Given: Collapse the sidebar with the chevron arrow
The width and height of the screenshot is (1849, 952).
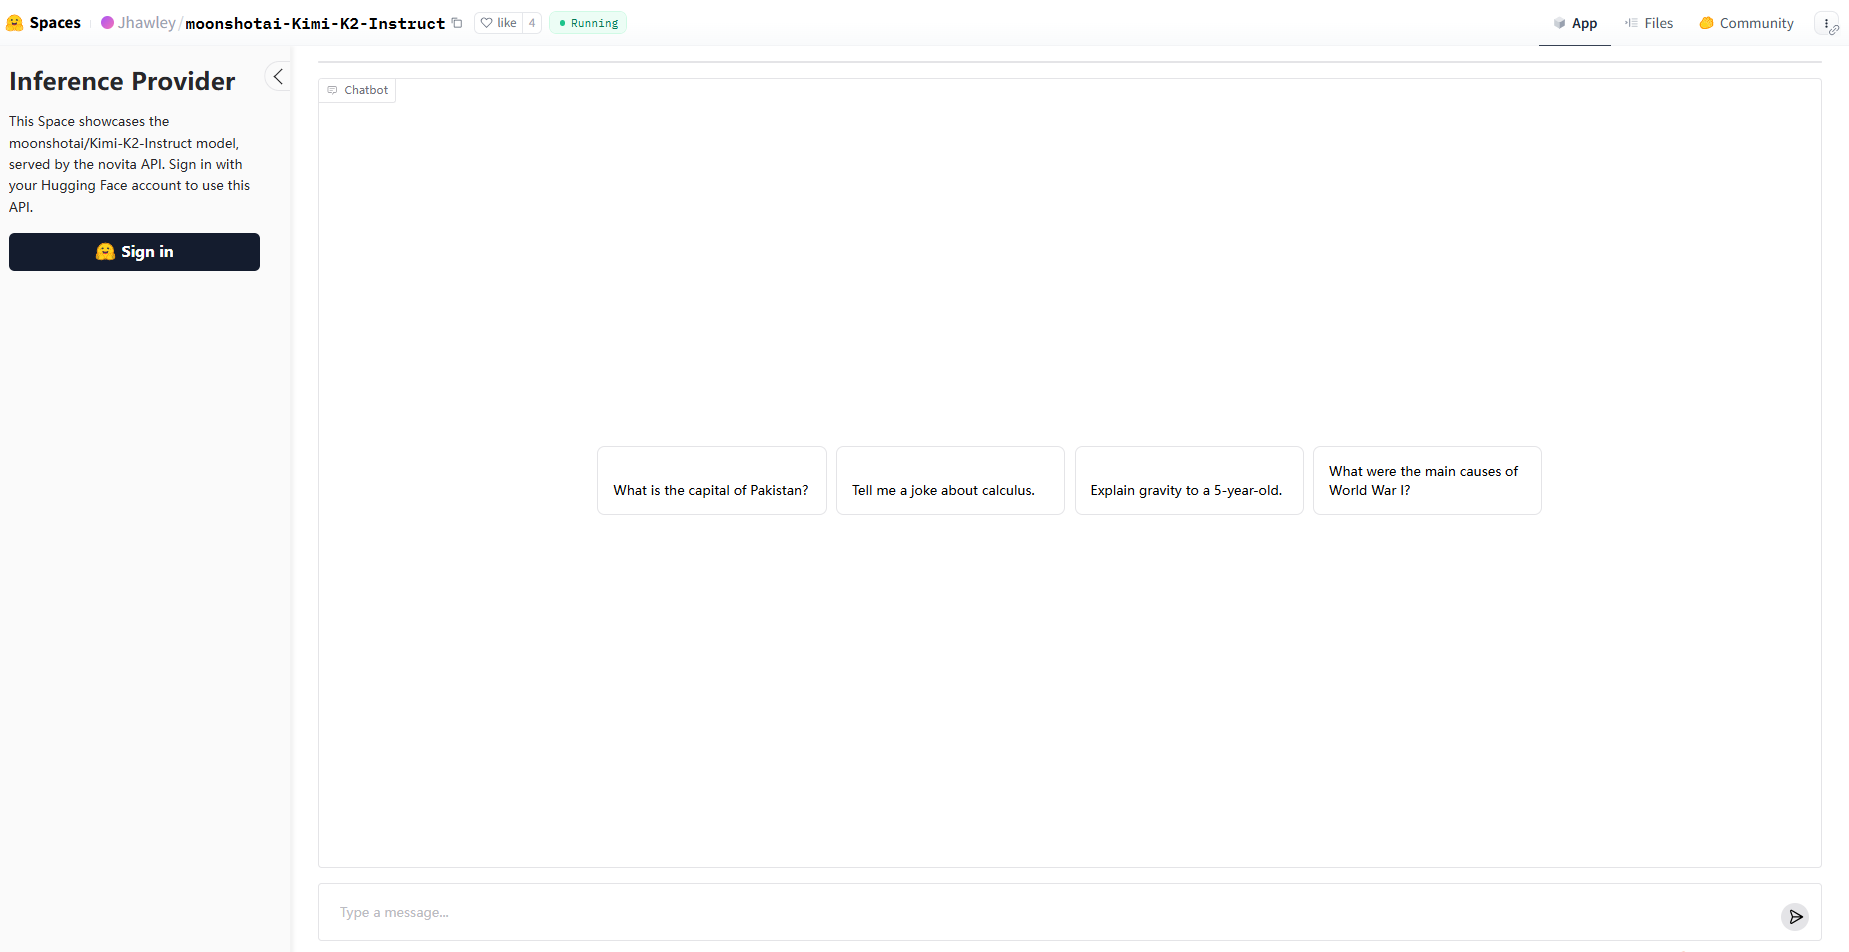Looking at the screenshot, I should [278, 76].
